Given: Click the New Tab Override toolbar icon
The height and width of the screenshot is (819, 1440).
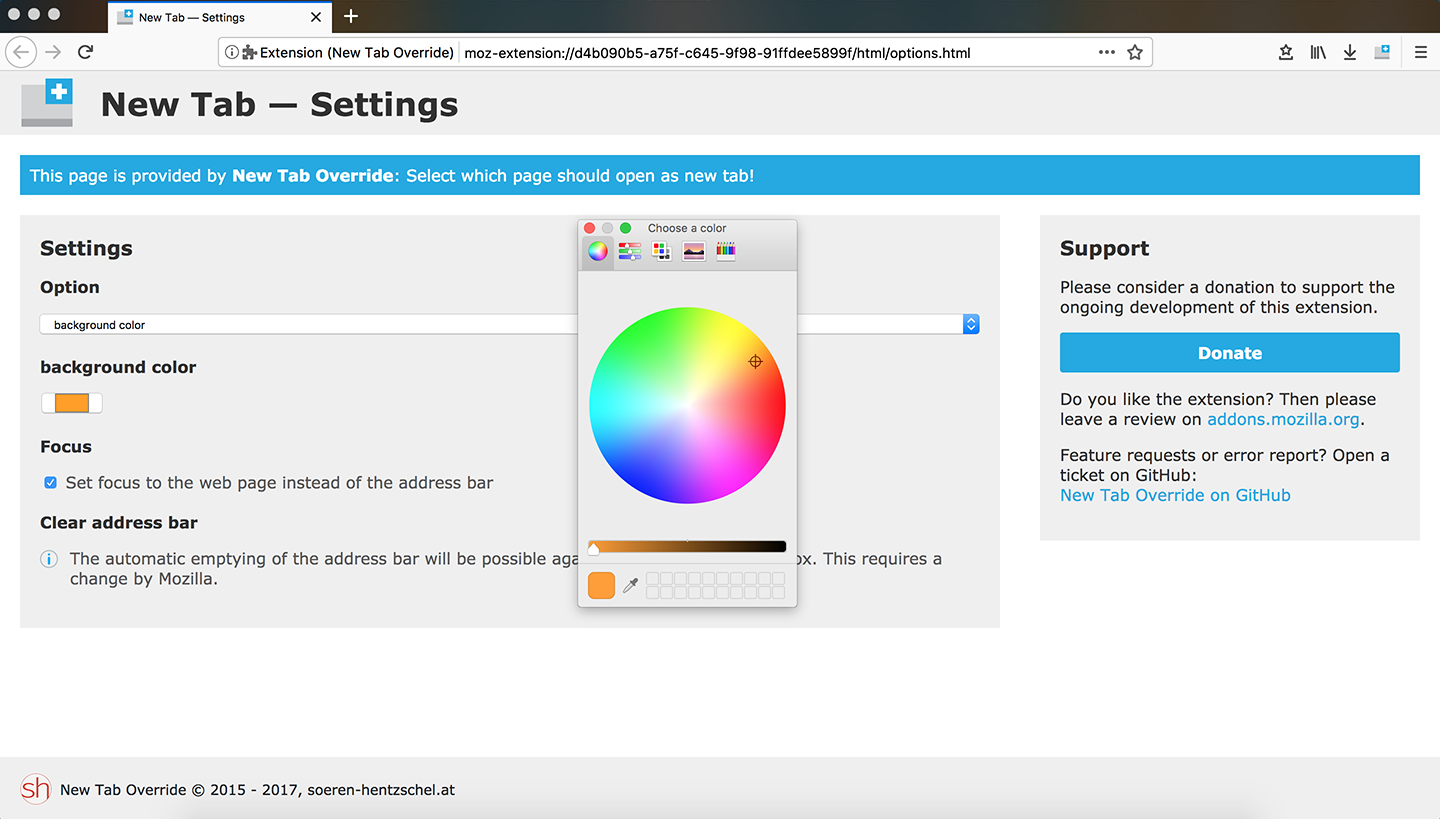Looking at the screenshot, I should coord(1382,53).
